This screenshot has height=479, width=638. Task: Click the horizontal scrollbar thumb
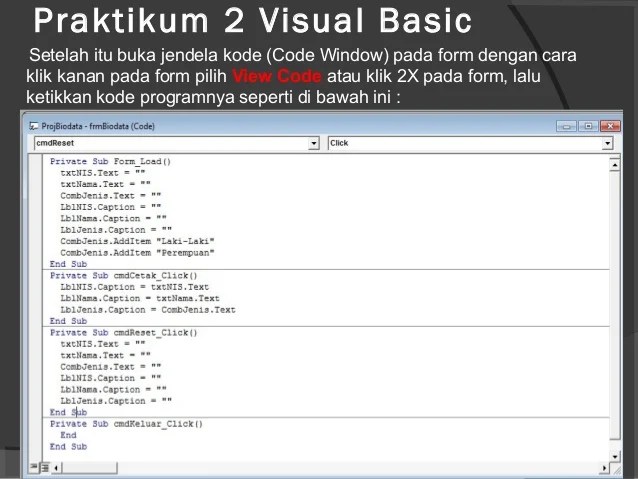[x=89, y=468]
